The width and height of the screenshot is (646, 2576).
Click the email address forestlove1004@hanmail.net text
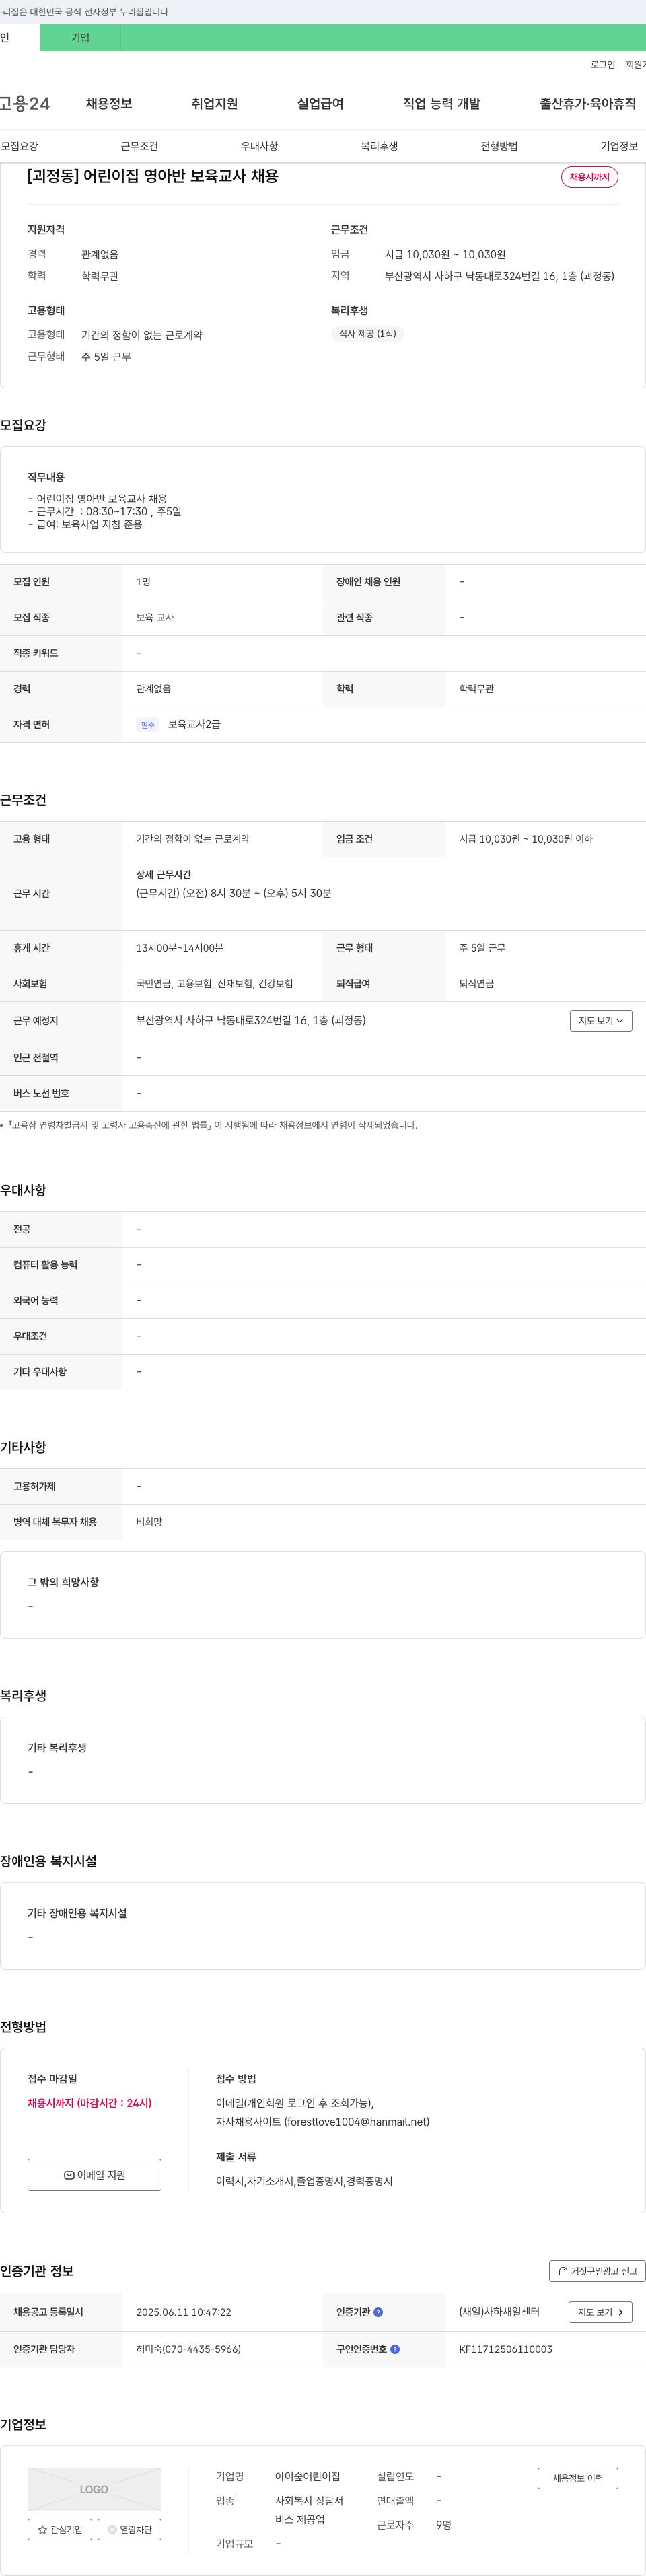(357, 2122)
